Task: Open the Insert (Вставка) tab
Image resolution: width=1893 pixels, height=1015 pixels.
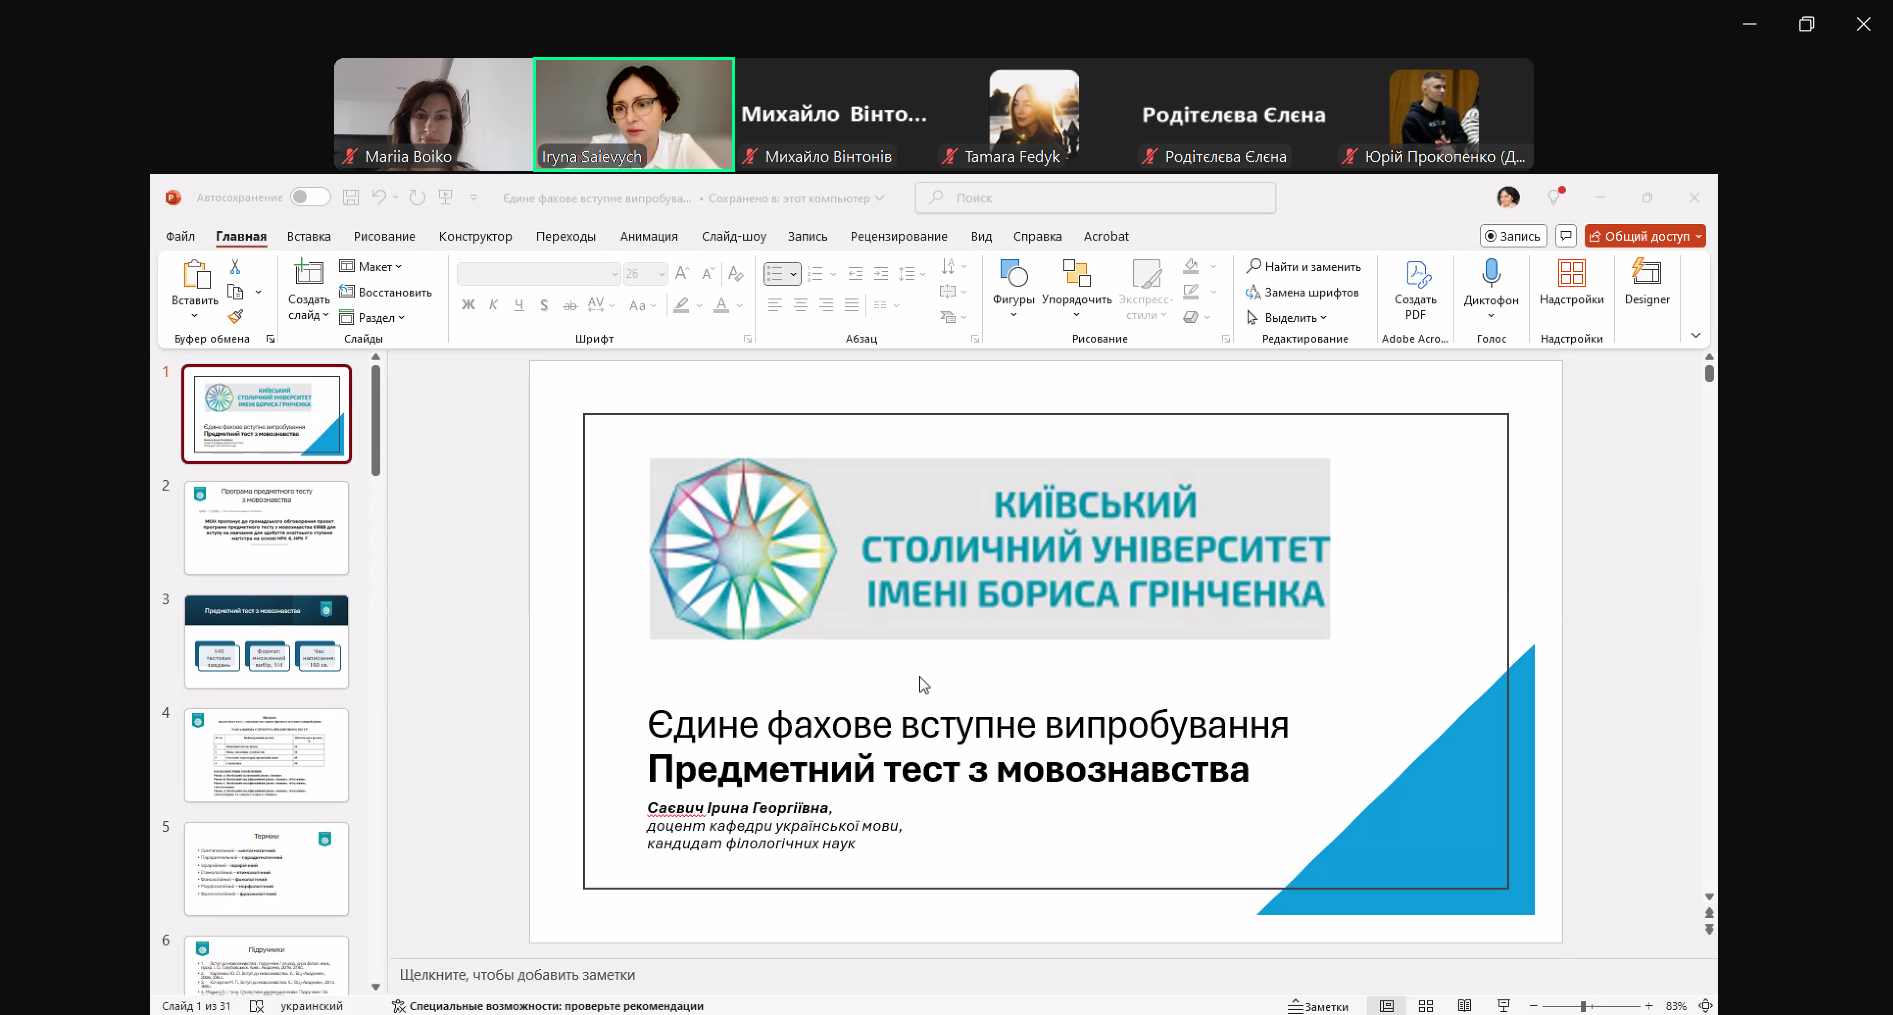Action: click(308, 237)
